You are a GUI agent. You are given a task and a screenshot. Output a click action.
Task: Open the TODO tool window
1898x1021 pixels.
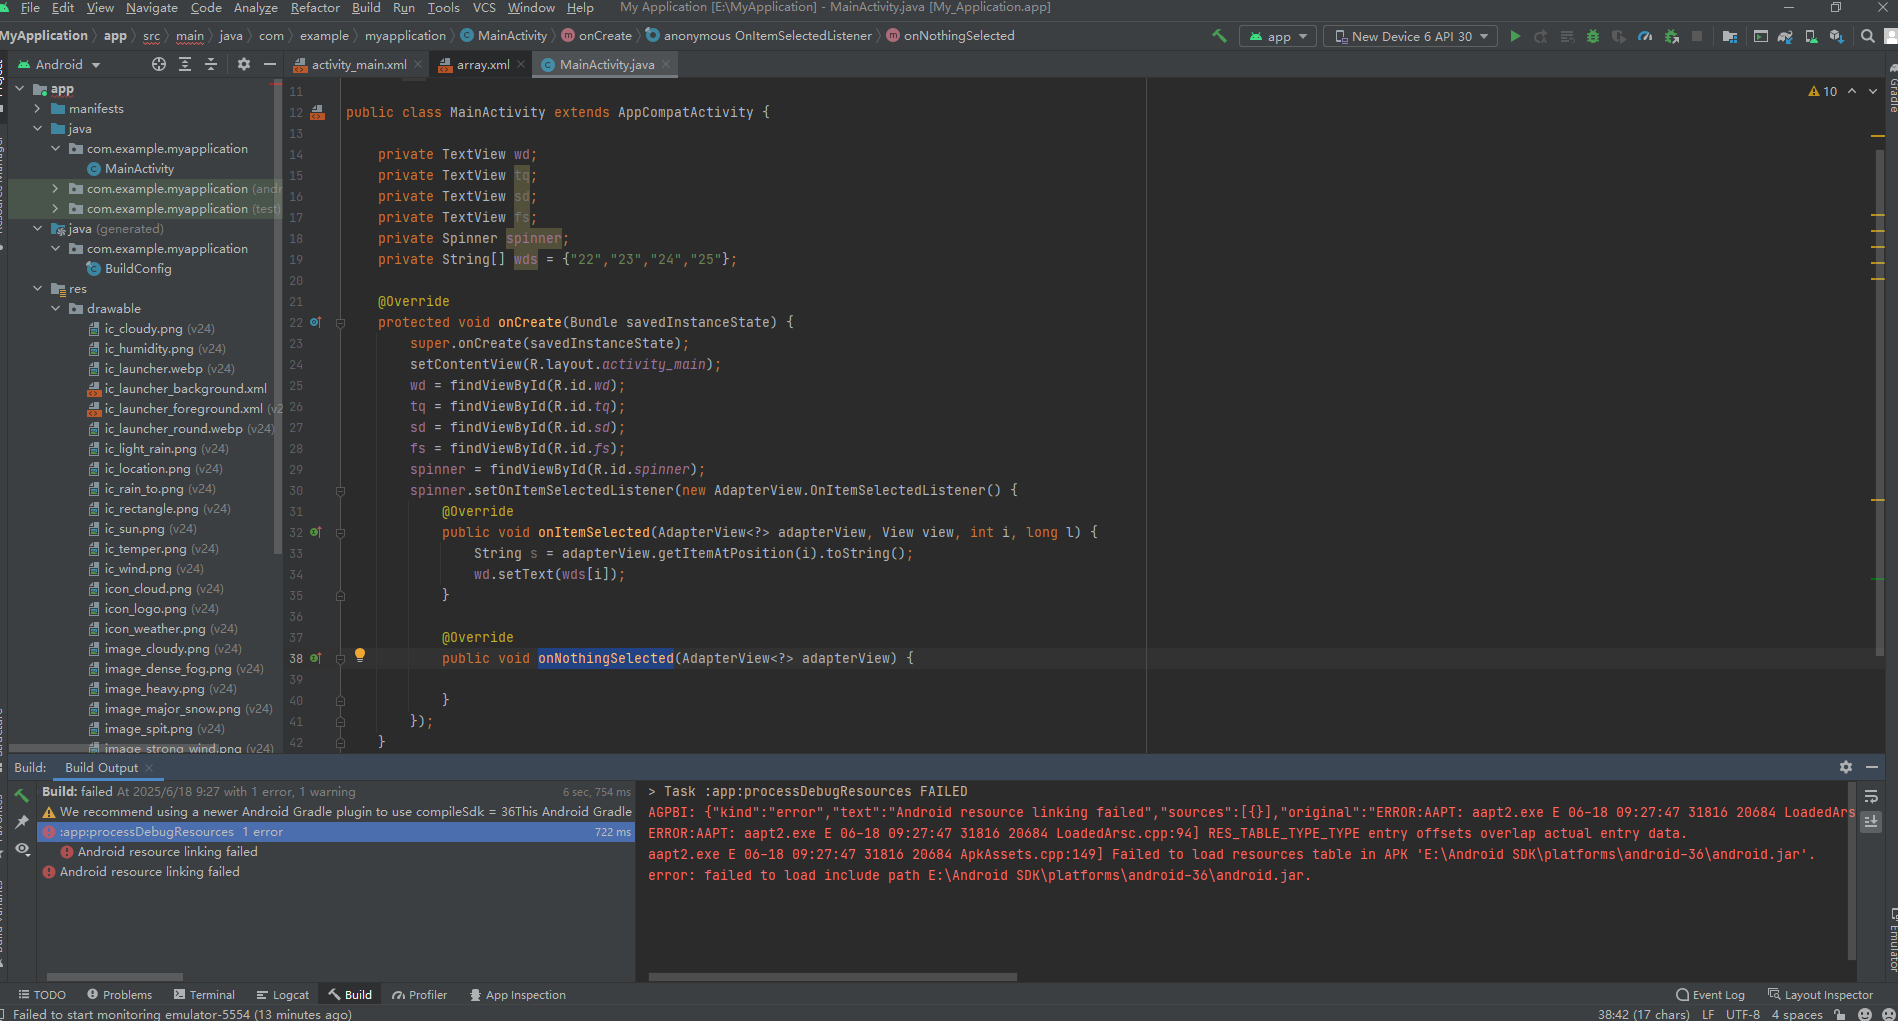pyautogui.click(x=42, y=995)
